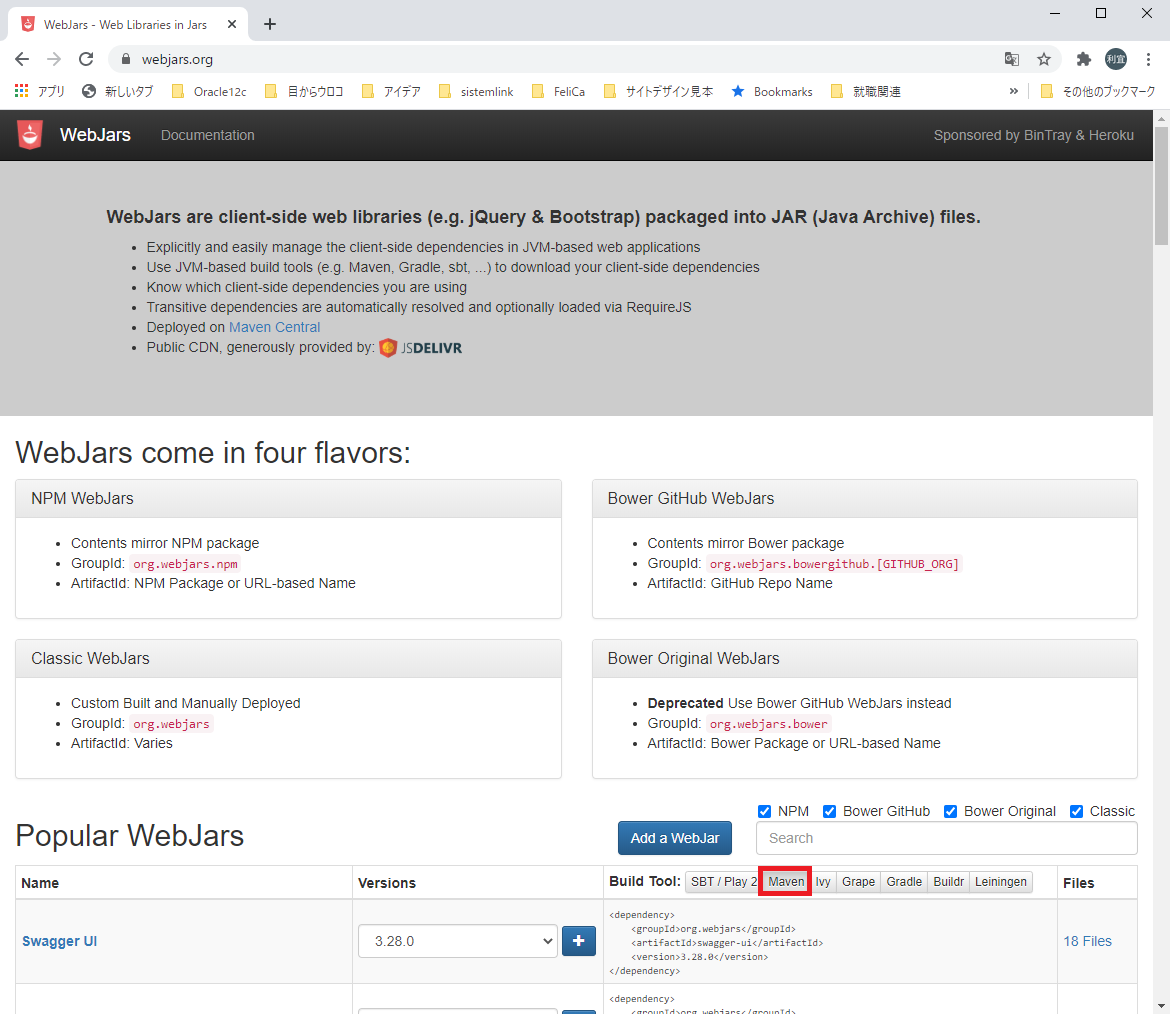
Task: Toggle the Bower Original checkbox
Action: coord(950,811)
